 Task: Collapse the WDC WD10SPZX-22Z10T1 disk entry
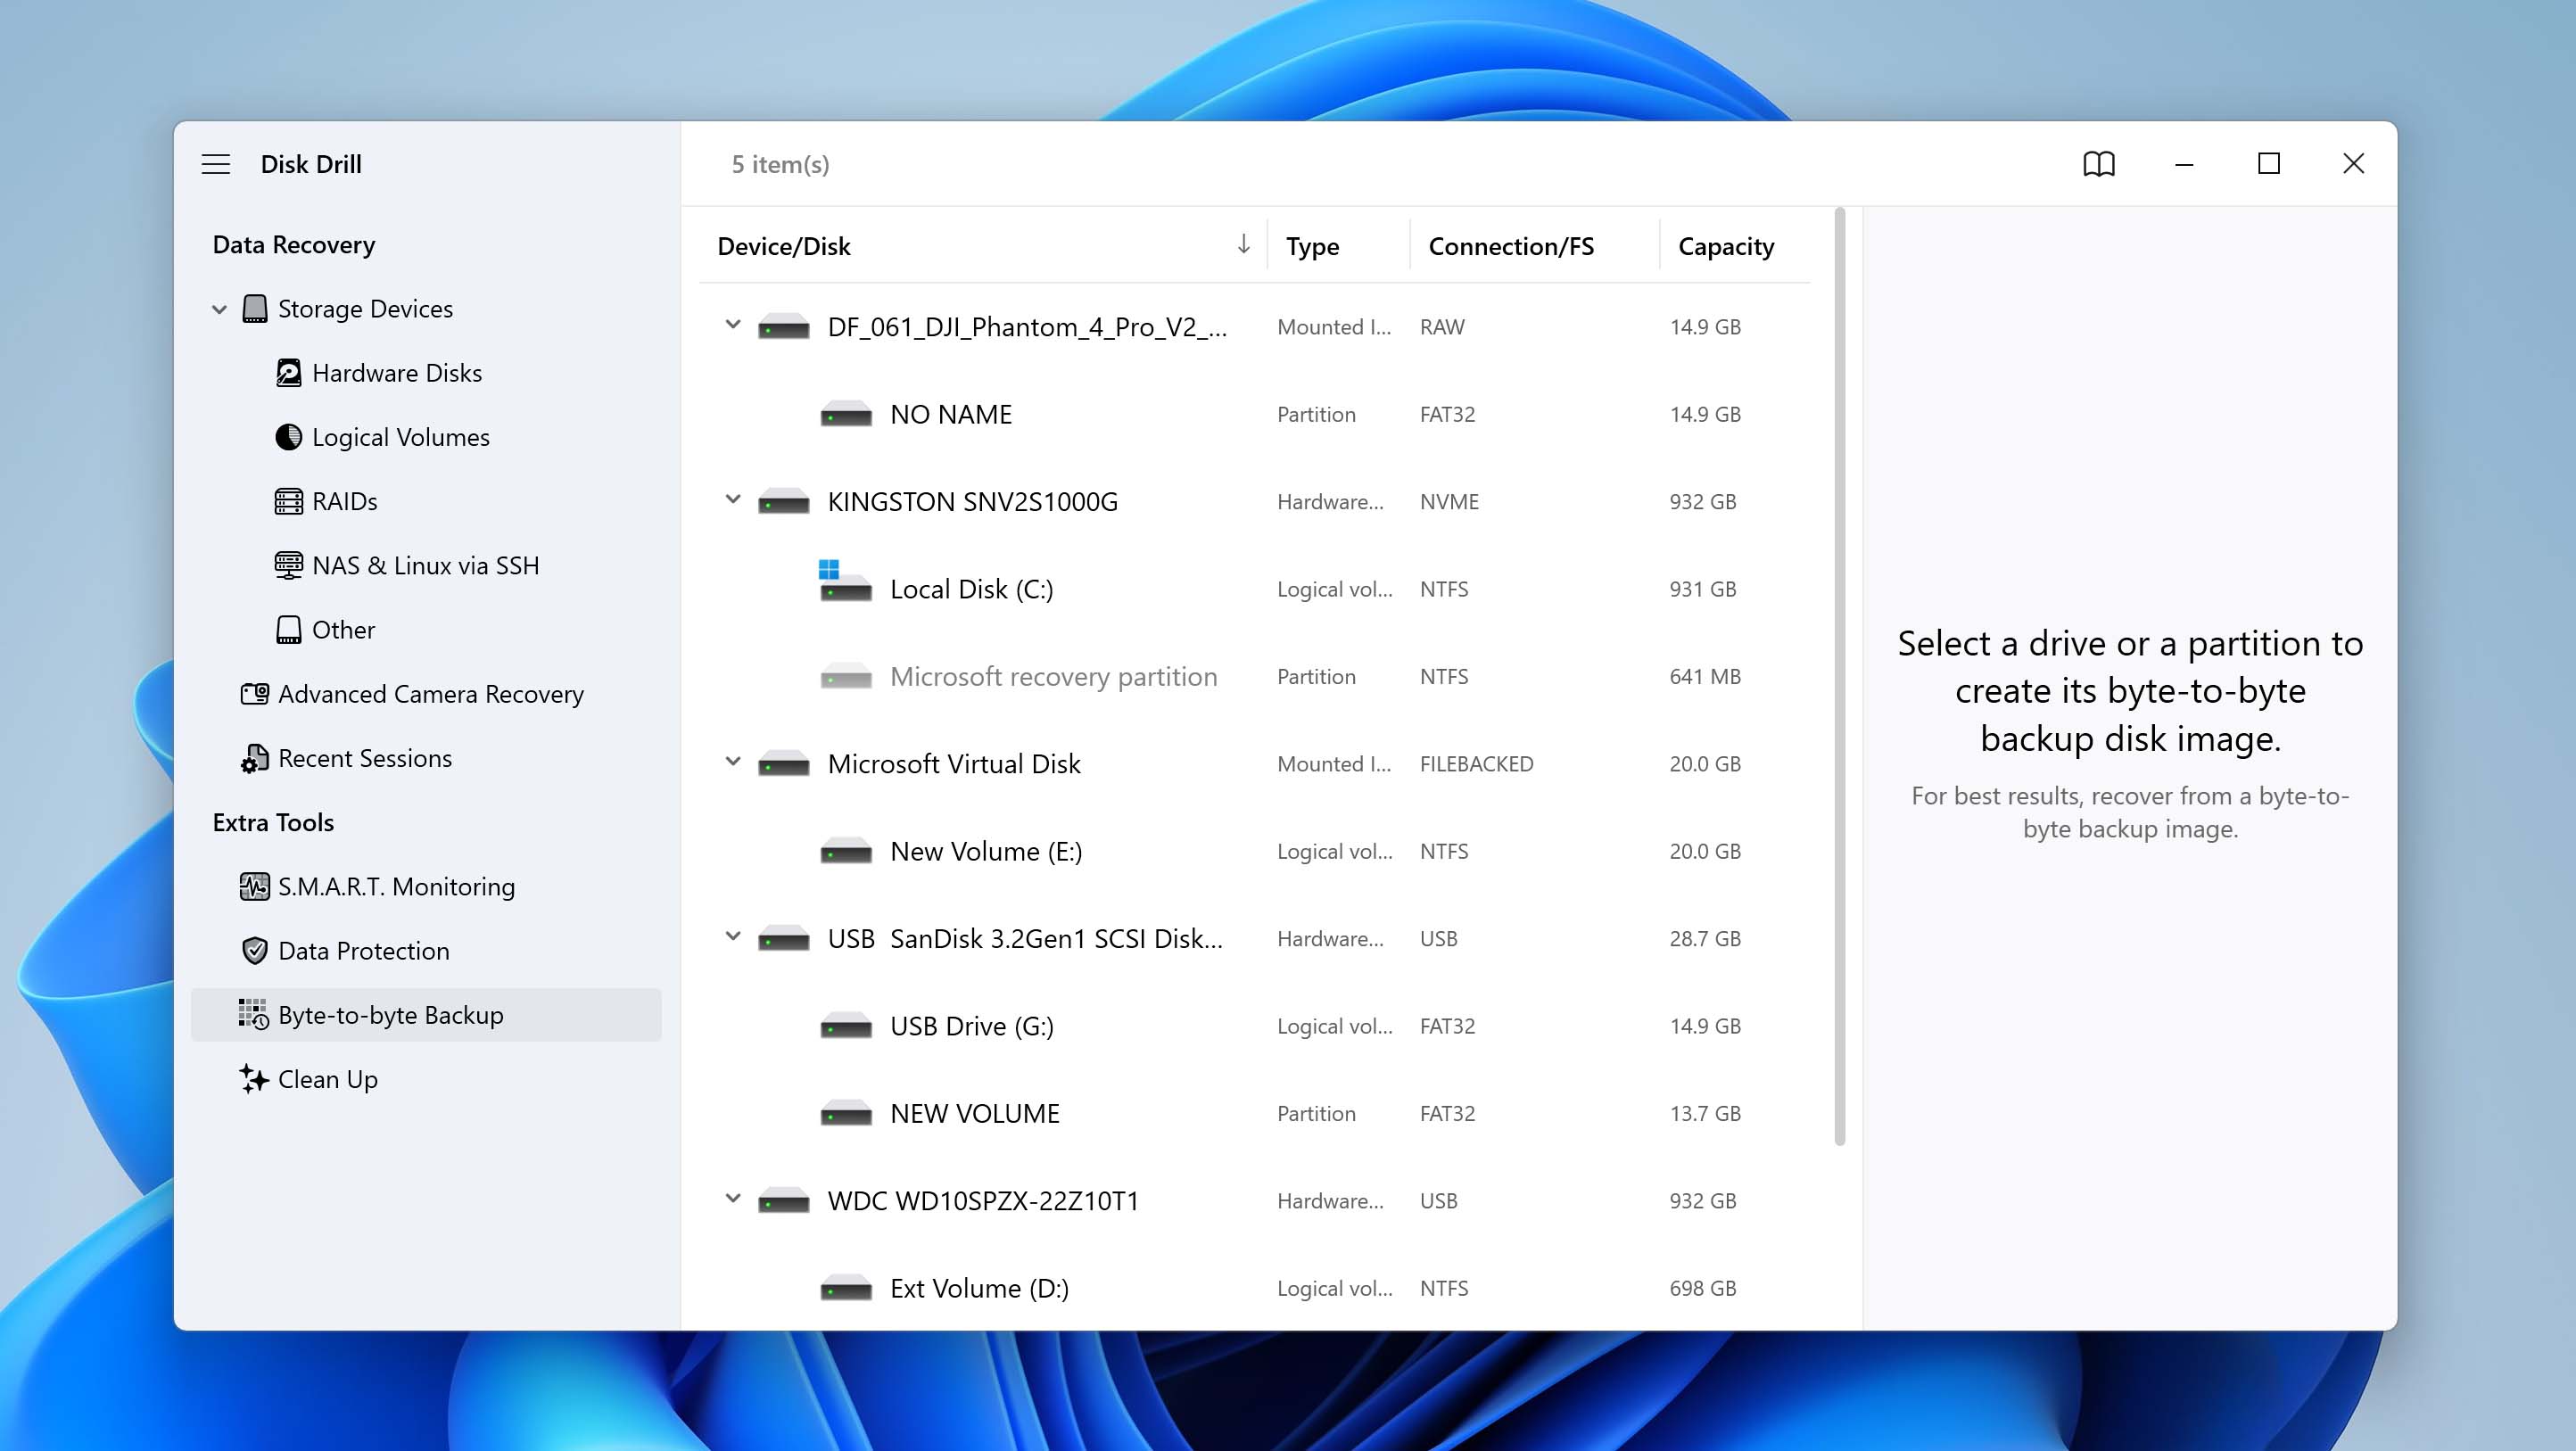[733, 1199]
